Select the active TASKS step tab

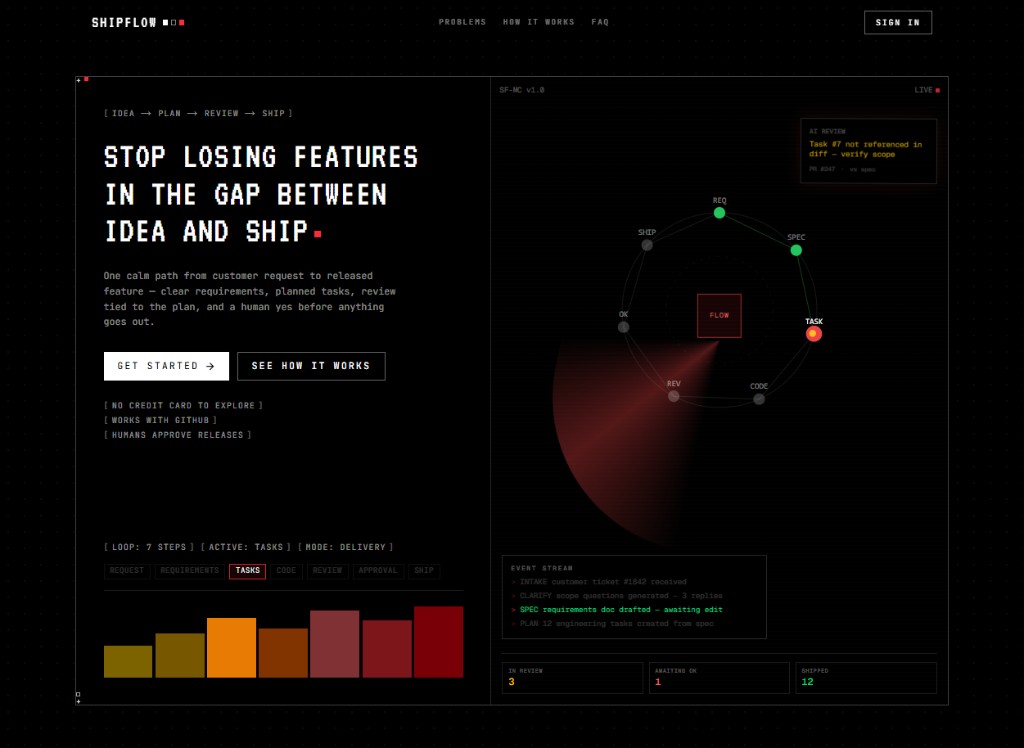[x=248, y=571]
